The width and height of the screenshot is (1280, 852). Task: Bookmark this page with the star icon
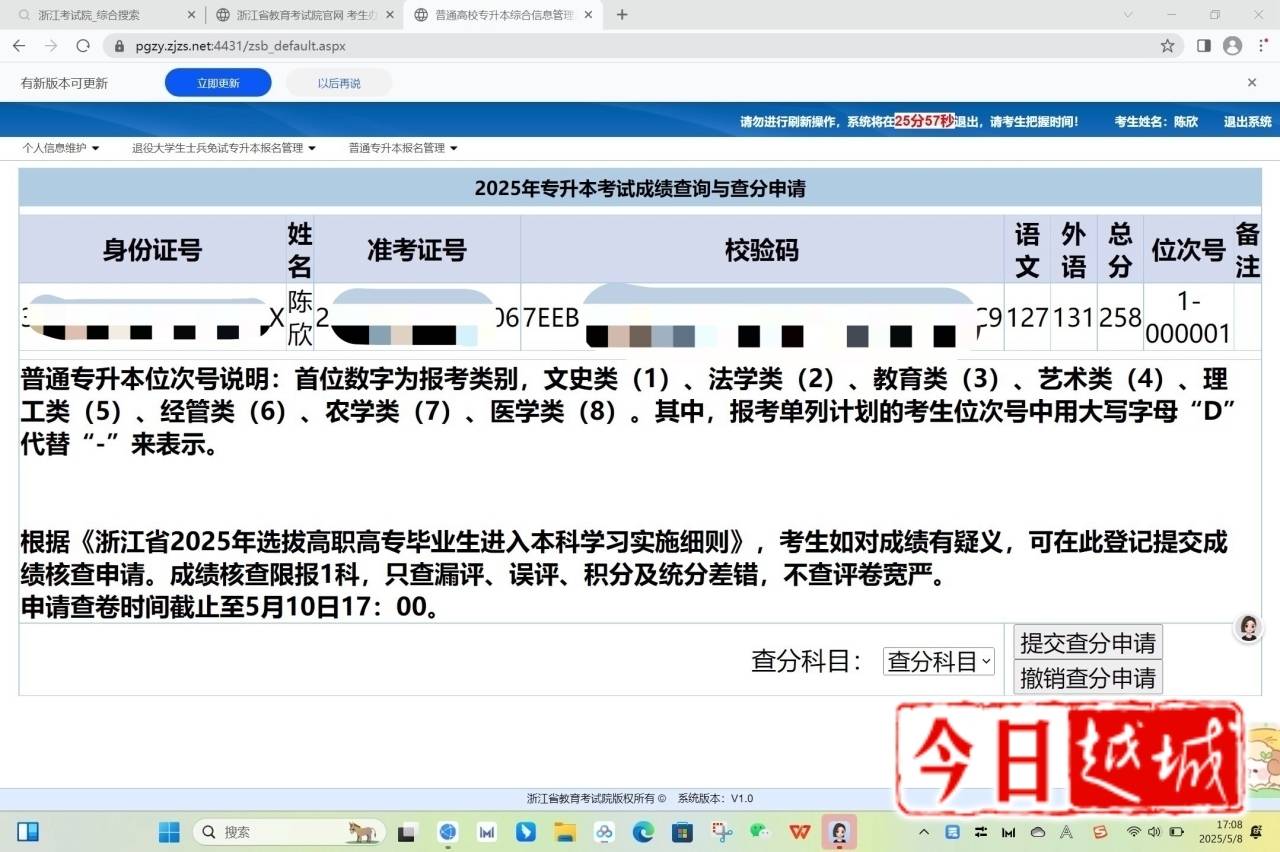click(x=1167, y=46)
